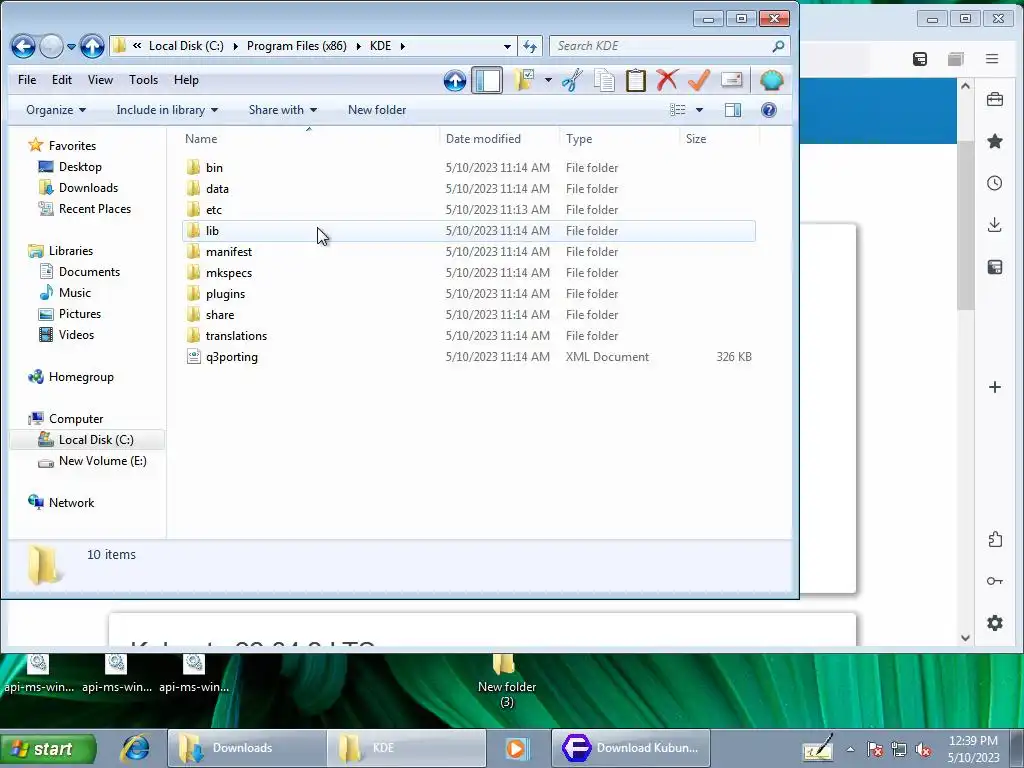Click the Start button on taskbar

click(x=48, y=748)
